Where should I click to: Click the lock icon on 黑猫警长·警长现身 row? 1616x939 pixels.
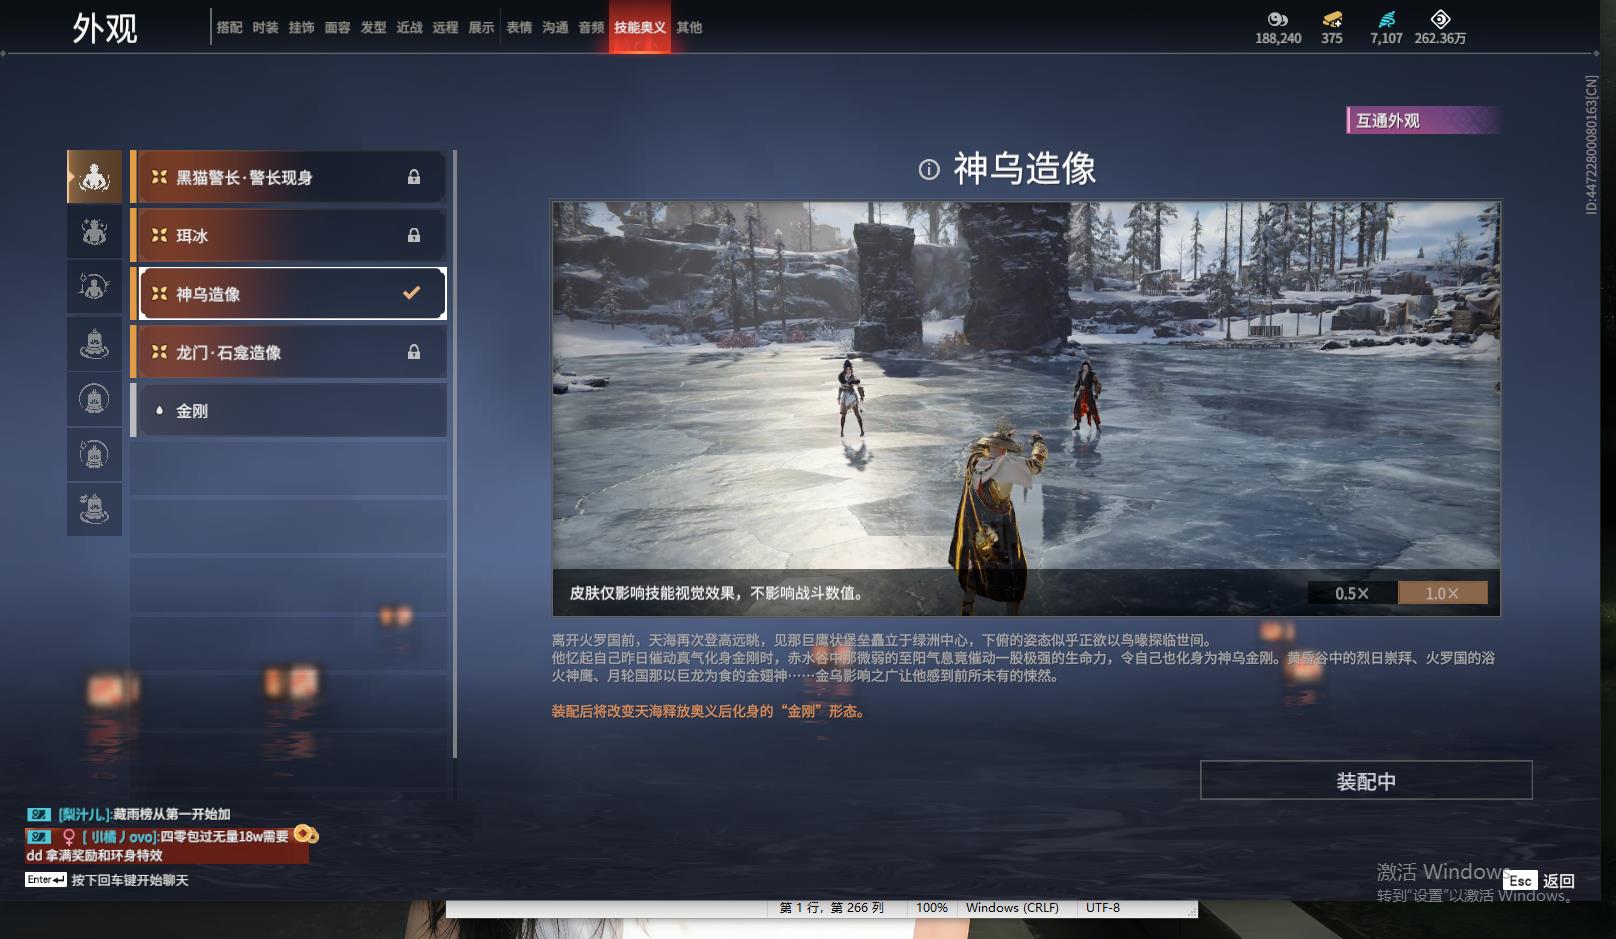click(x=414, y=177)
